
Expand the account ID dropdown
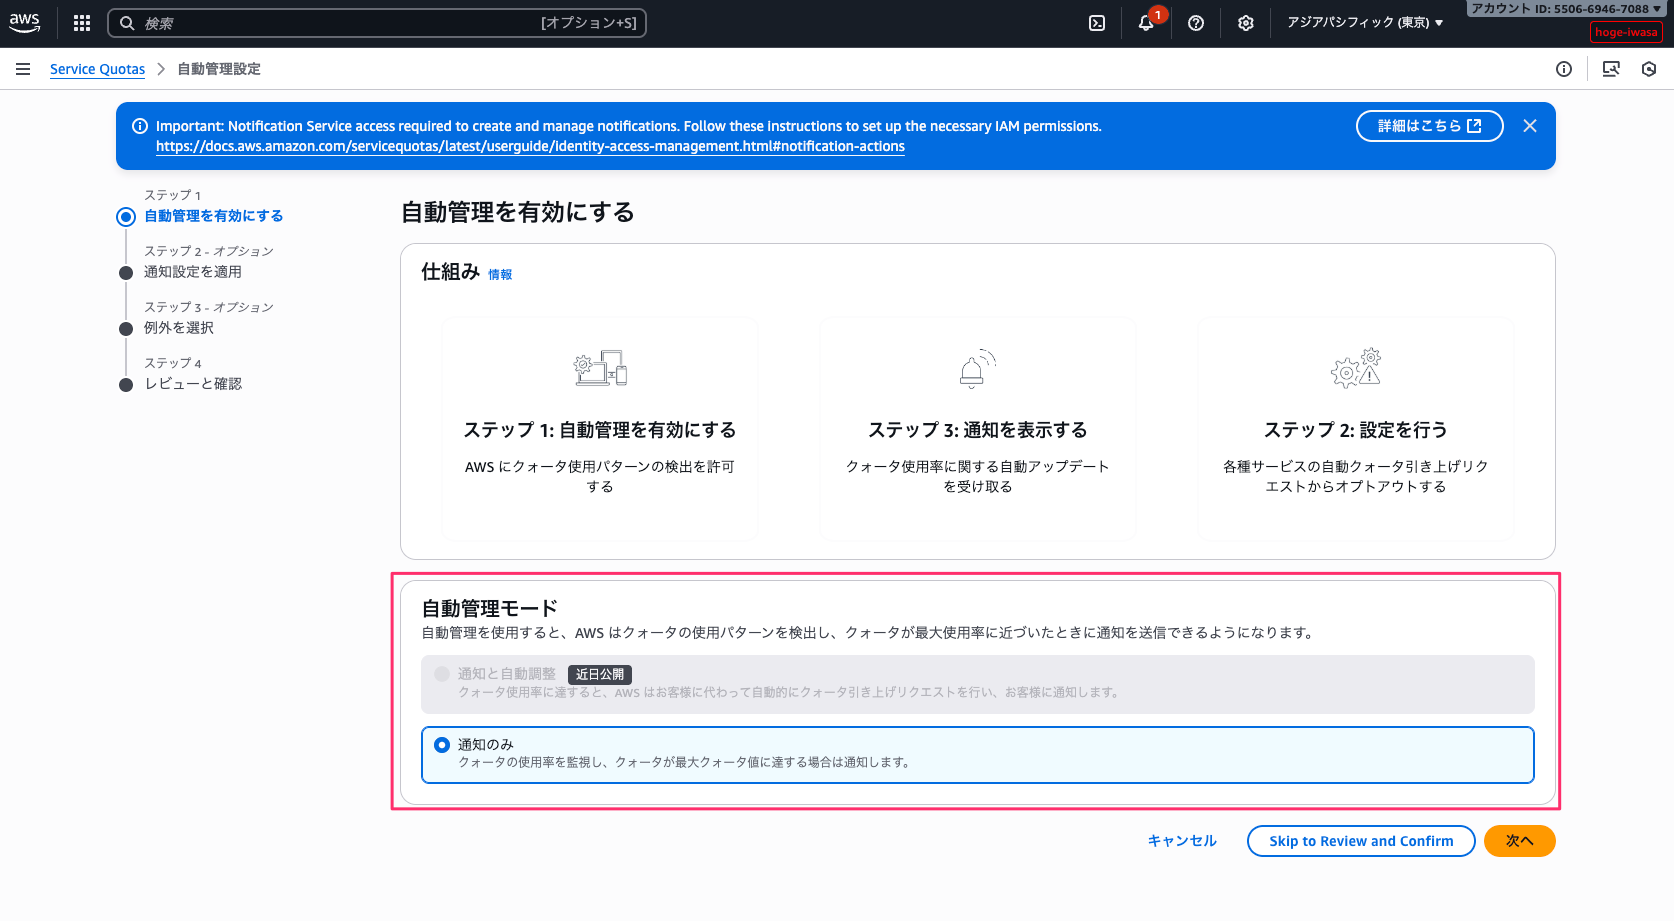[x=1566, y=9]
